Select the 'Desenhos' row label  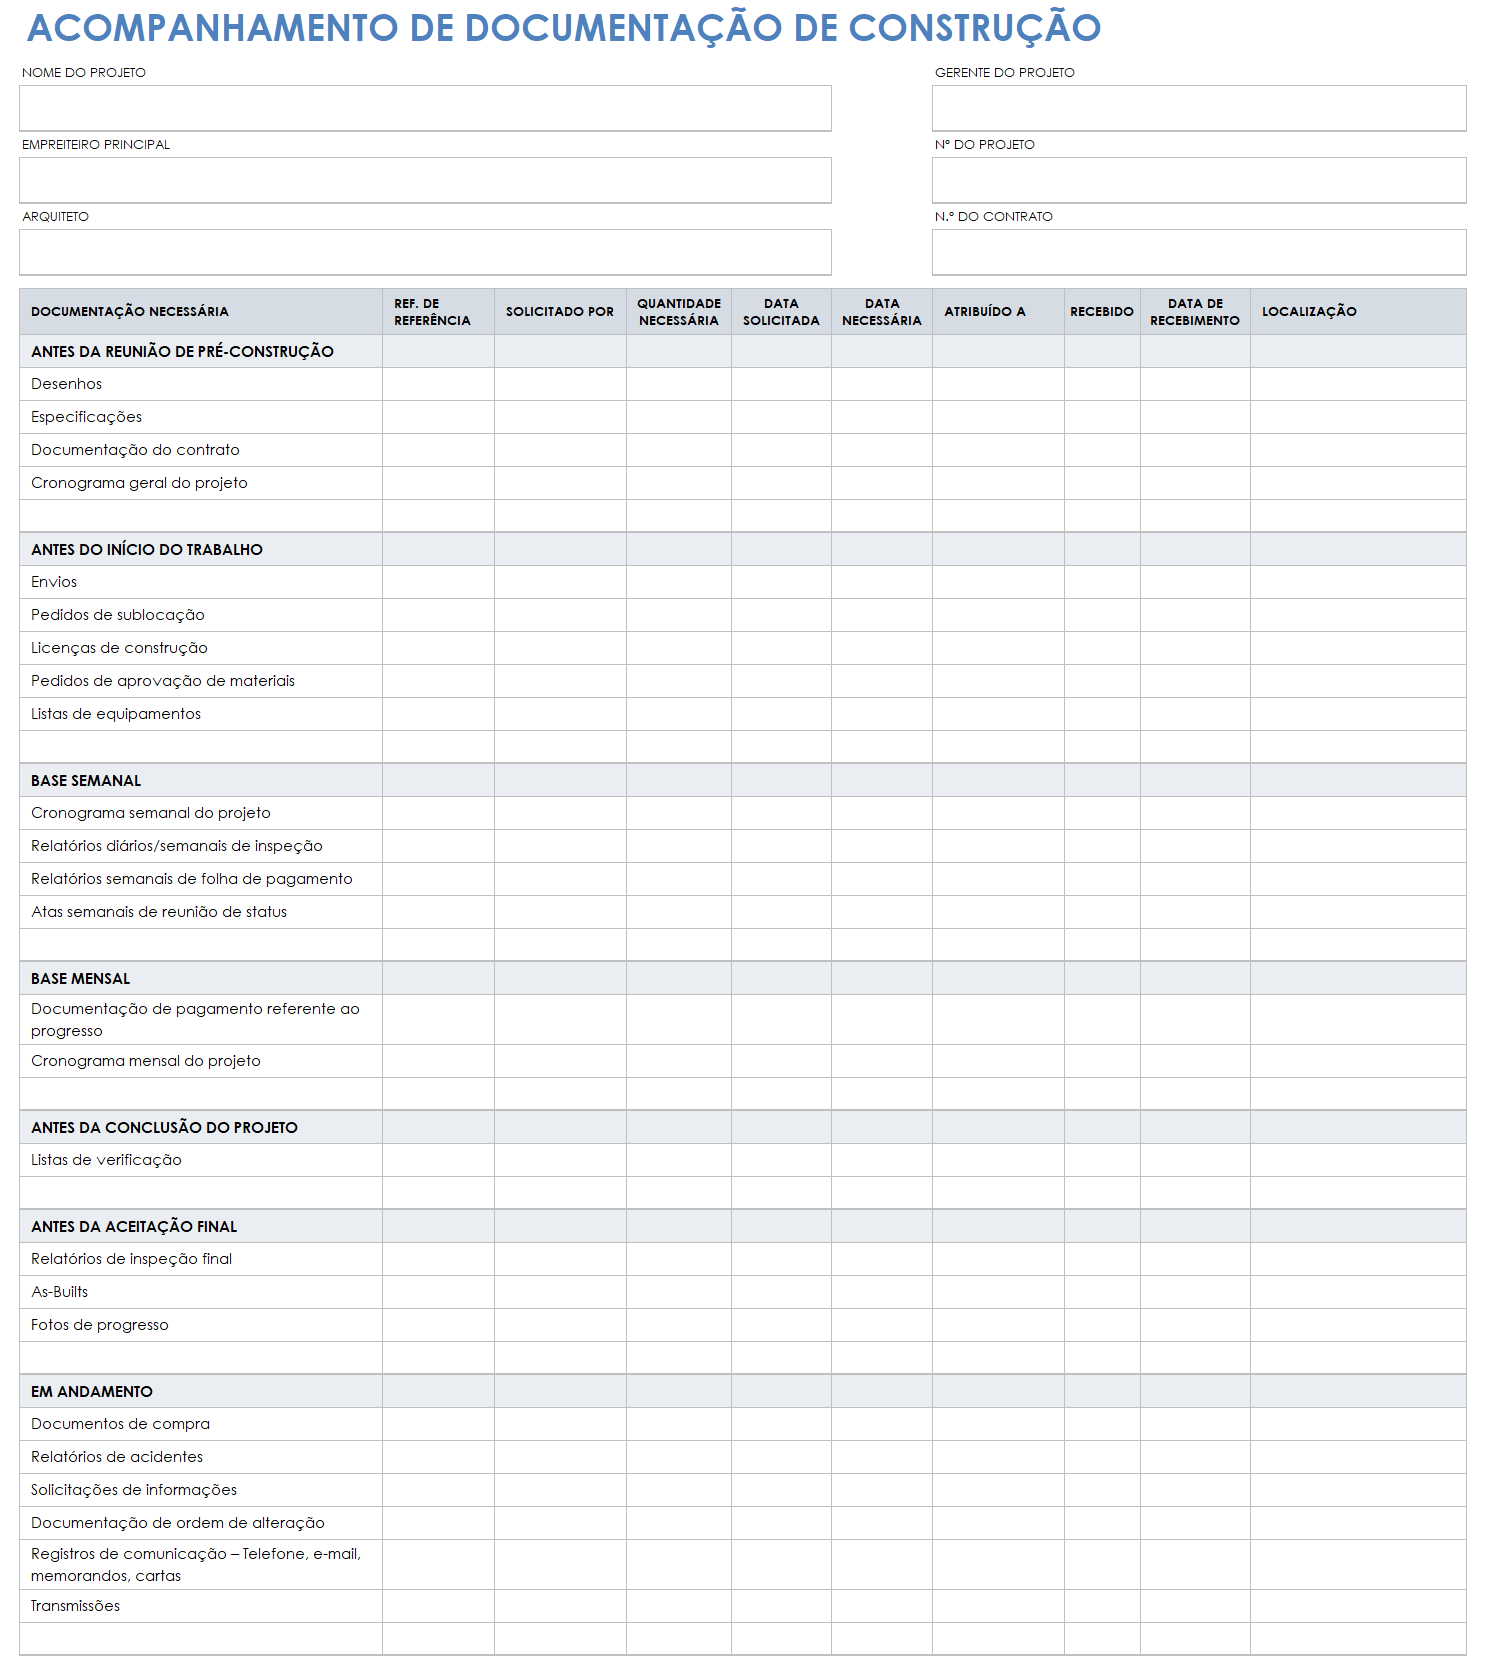coord(66,384)
